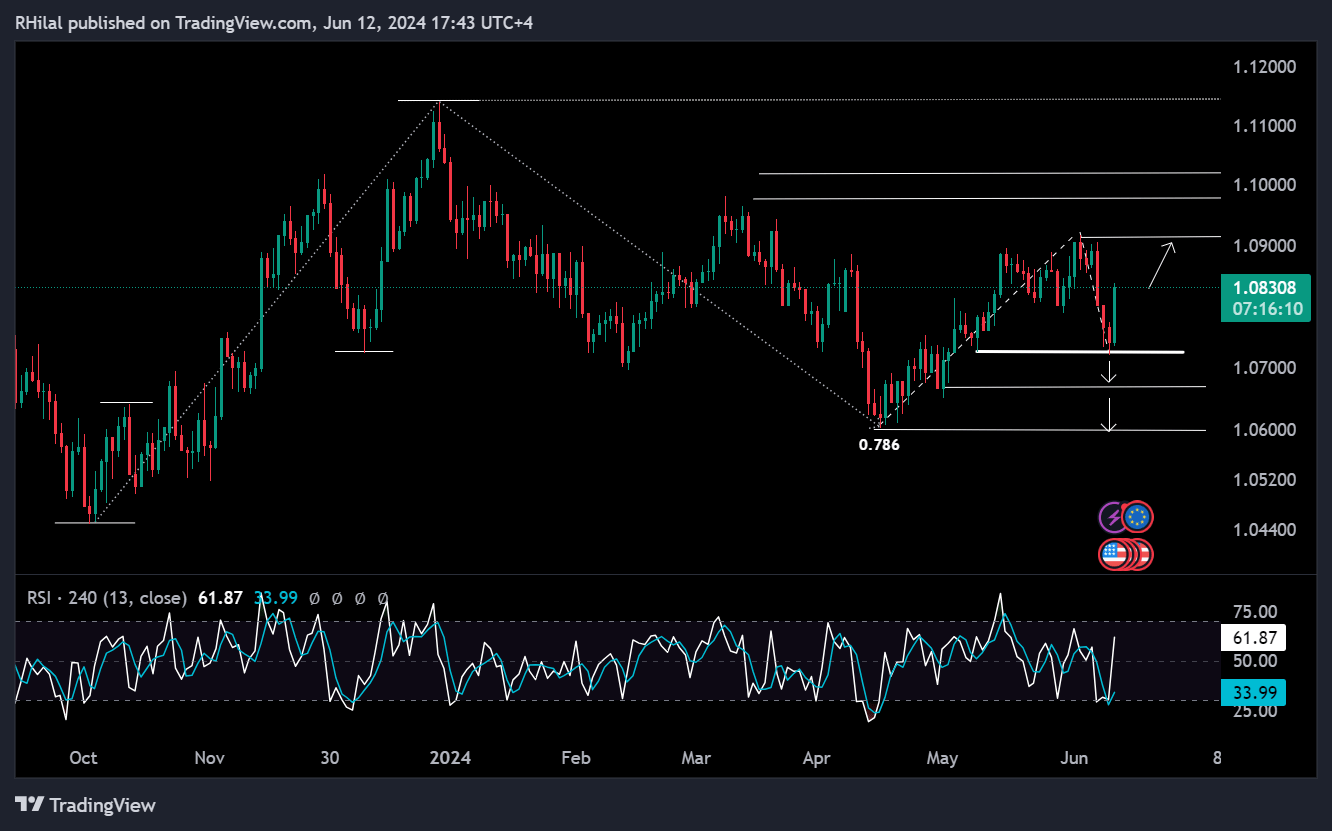Click the 1.05200 price axis label
Image resolution: width=1332 pixels, height=831 pixels.
point(1264,479)
